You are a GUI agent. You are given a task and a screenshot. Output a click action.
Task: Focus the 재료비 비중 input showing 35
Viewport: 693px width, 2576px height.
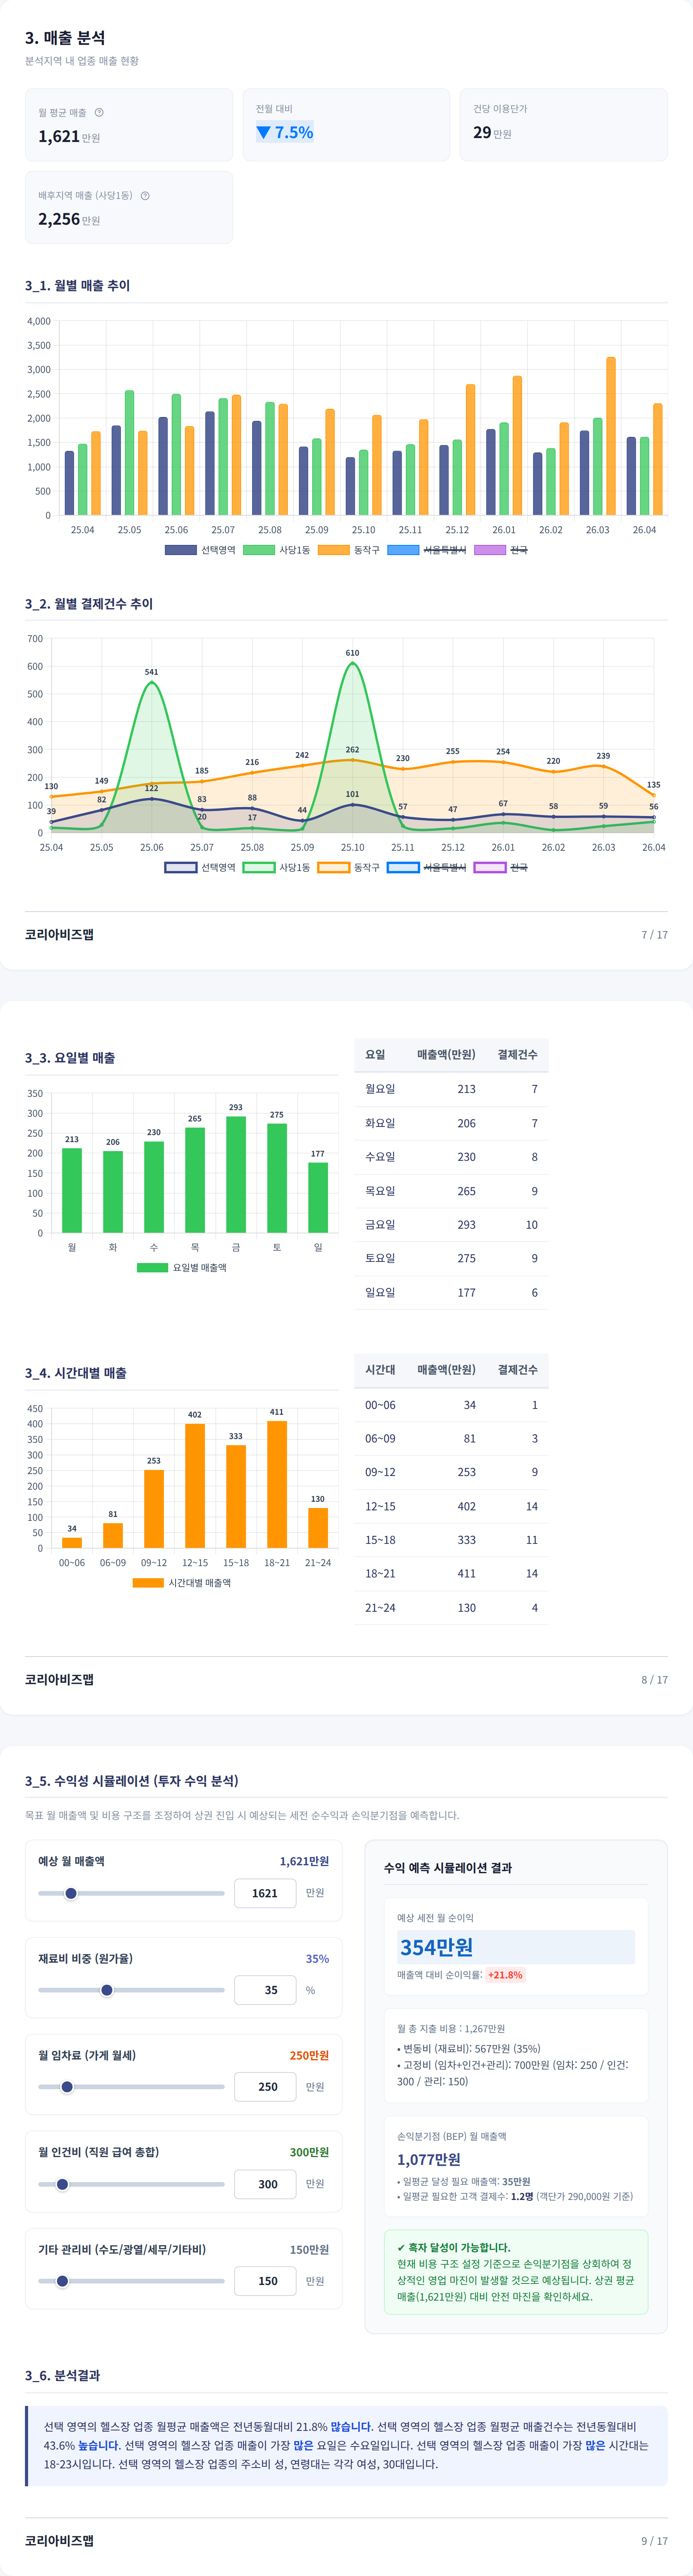coord(265,1990)
